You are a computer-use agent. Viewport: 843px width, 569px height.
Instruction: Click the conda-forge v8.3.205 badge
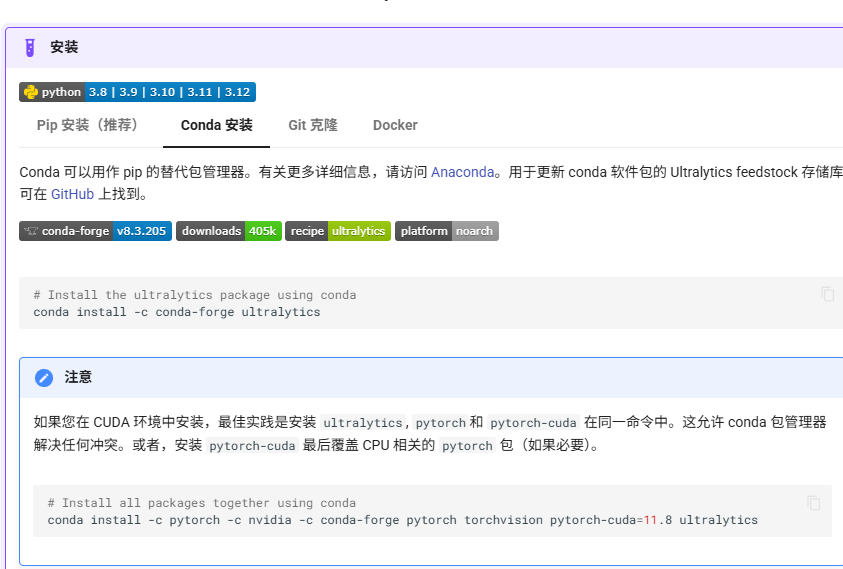[96, 231]
